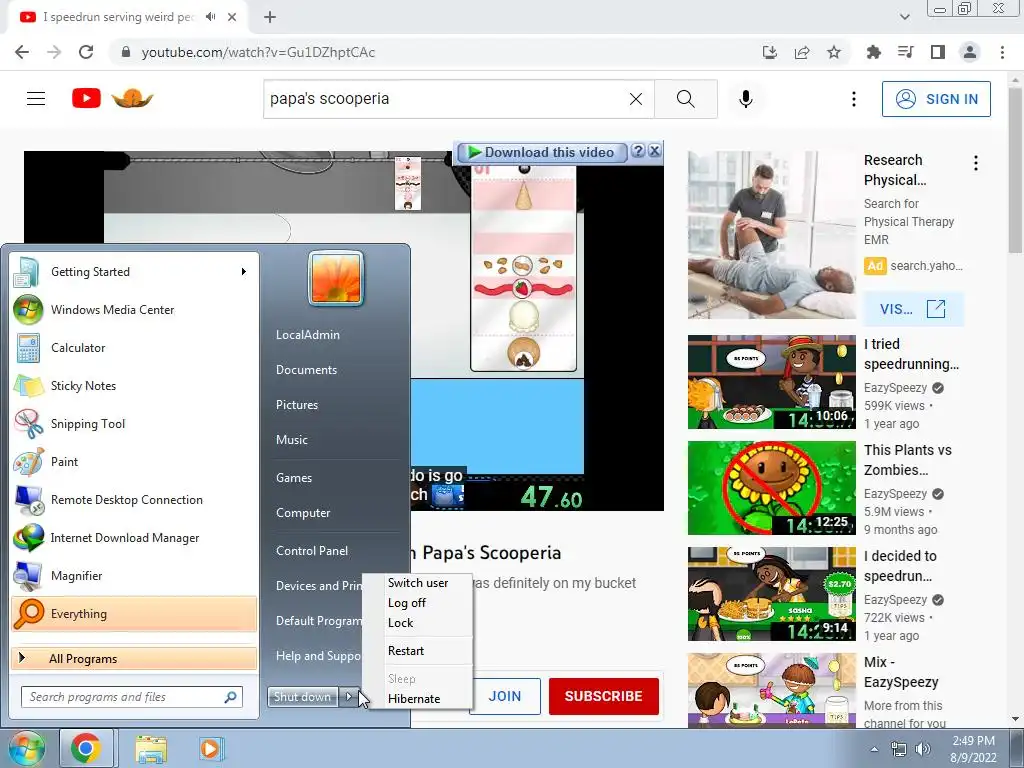Bookmark this page with the star icon

click(x=834, y=52)
